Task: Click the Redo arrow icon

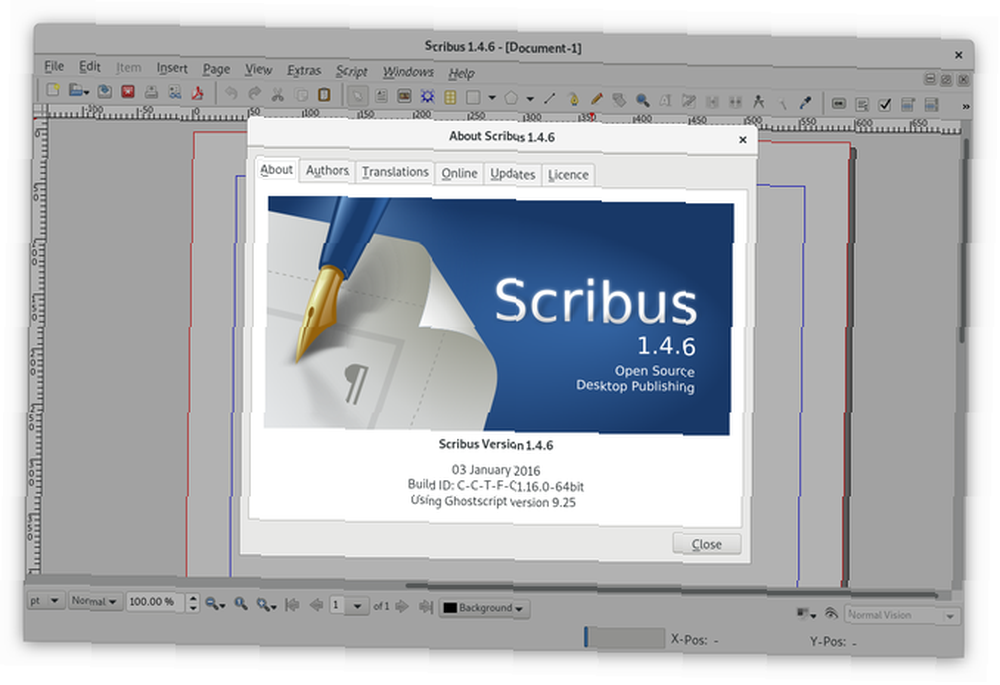Action: (x=254, y=94)
